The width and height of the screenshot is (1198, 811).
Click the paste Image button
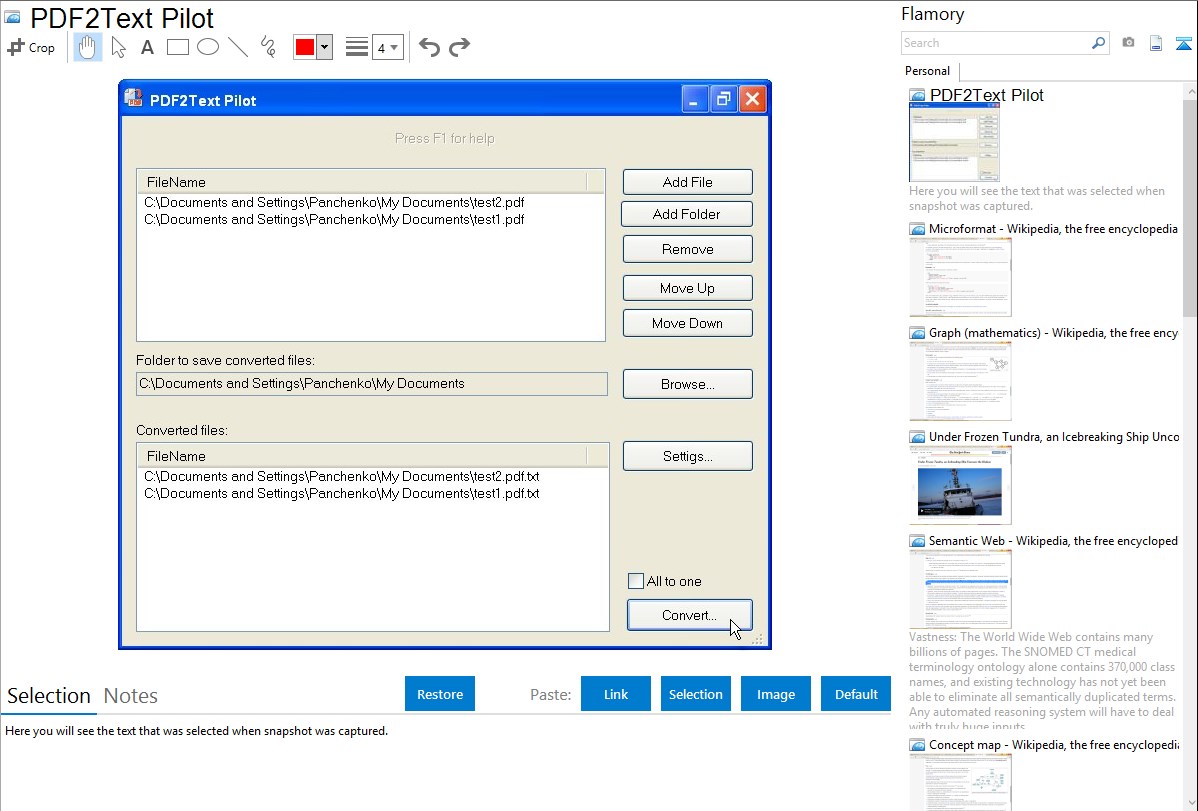point(775,694)
